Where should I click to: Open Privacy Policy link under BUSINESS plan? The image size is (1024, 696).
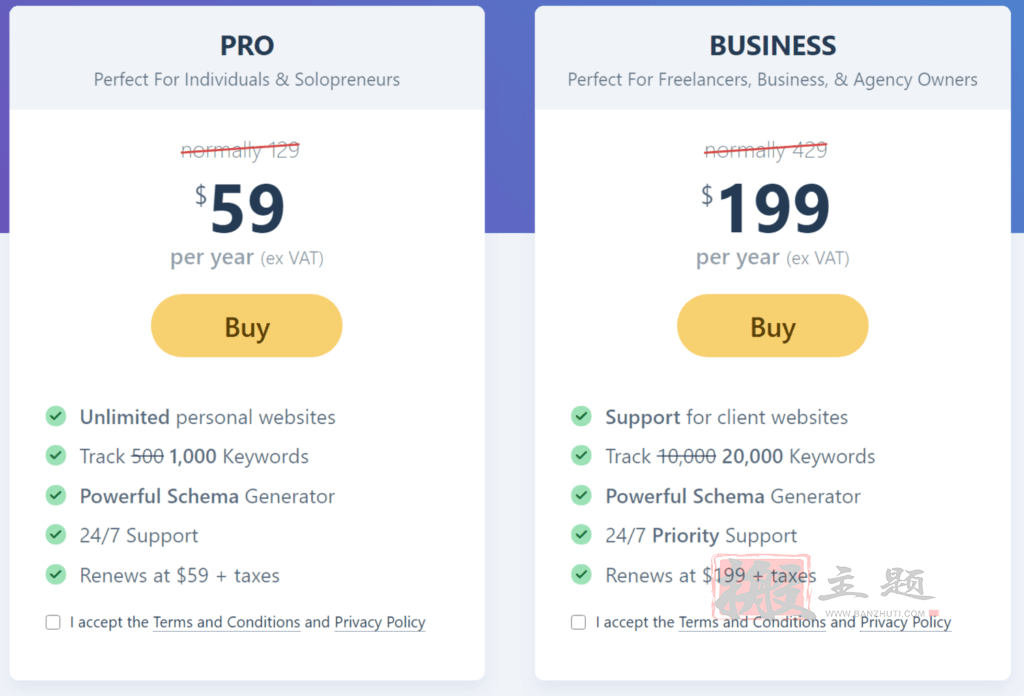pos(906,622)
